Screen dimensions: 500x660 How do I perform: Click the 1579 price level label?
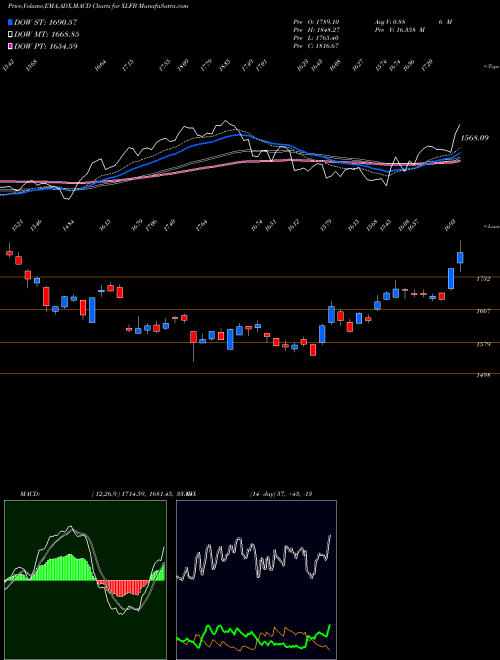[x=483, y=344]
